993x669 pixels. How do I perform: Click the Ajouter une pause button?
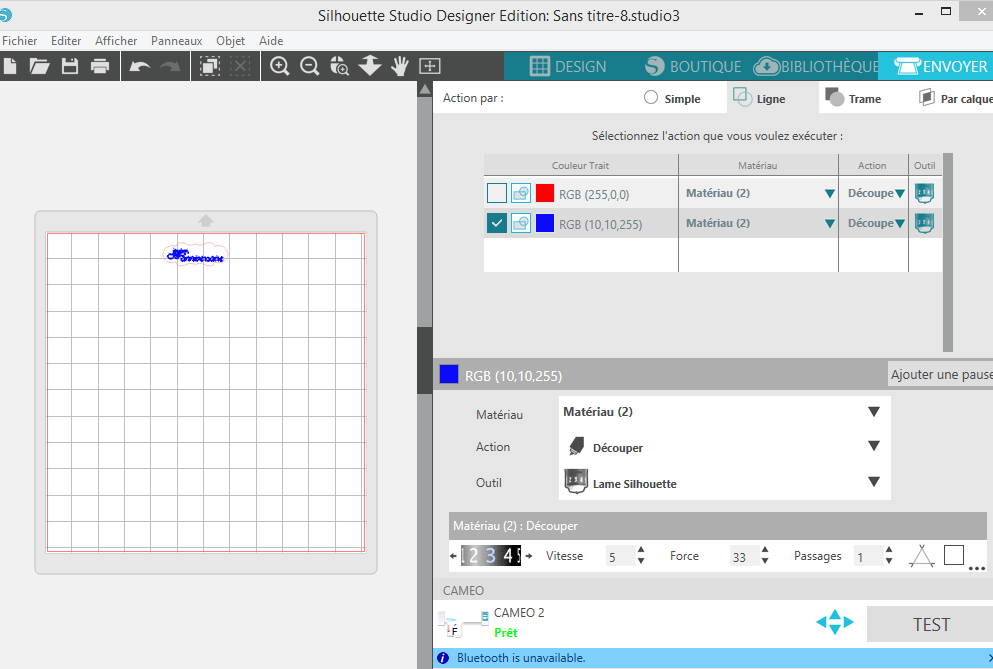click(x=941, y=374)
